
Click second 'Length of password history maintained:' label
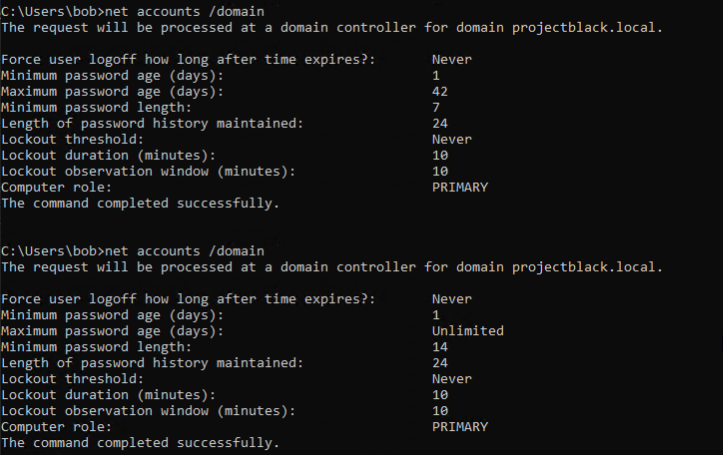[152, 363]
